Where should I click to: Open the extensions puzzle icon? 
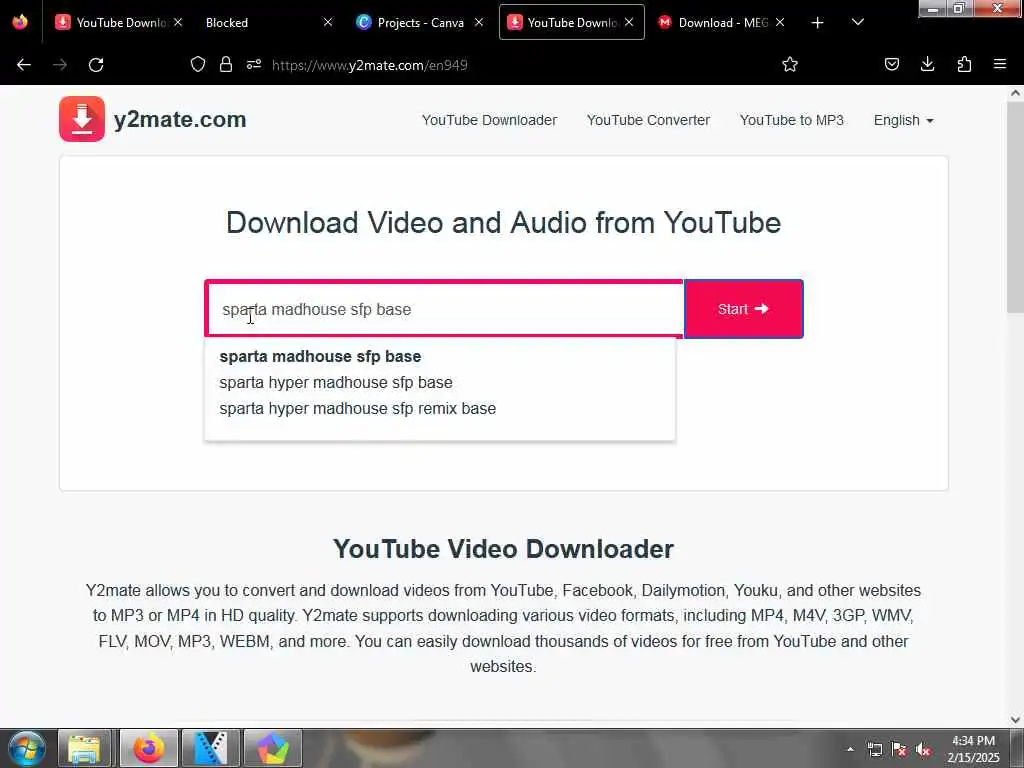[964, 64]
